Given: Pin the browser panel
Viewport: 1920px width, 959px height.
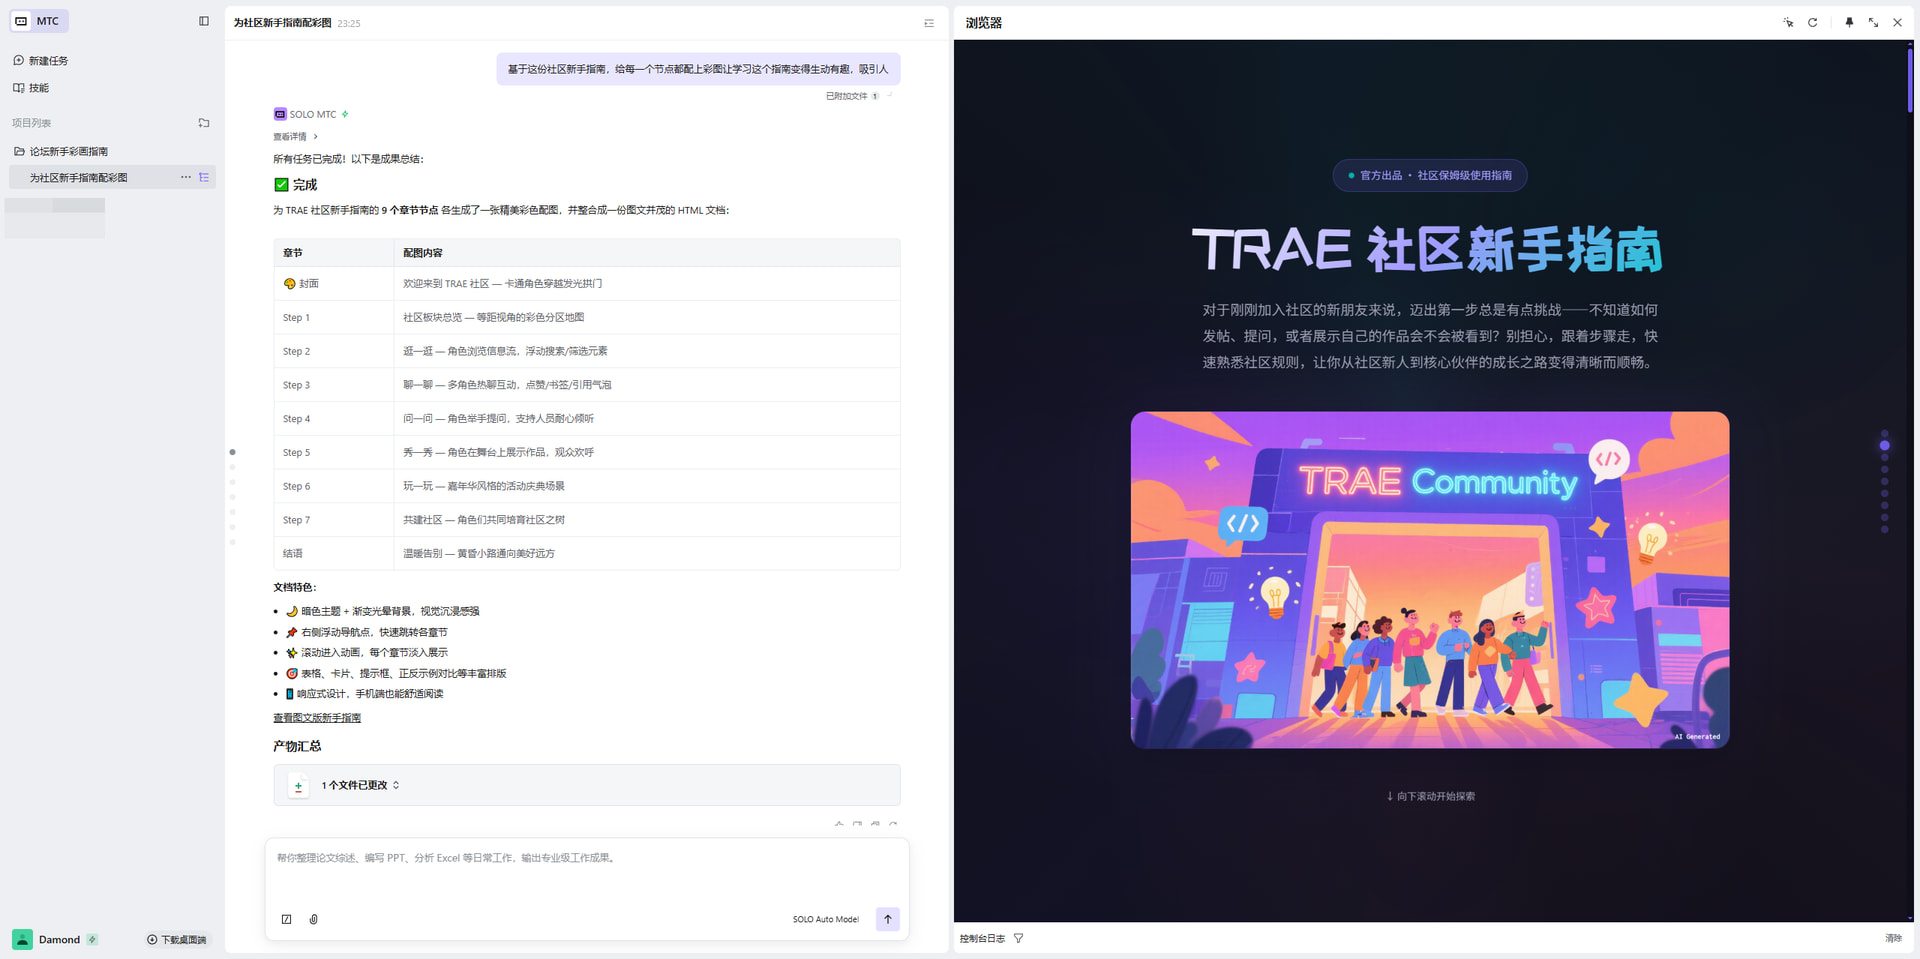Looking at the screenshot, I should click(x=1849, y=22).
